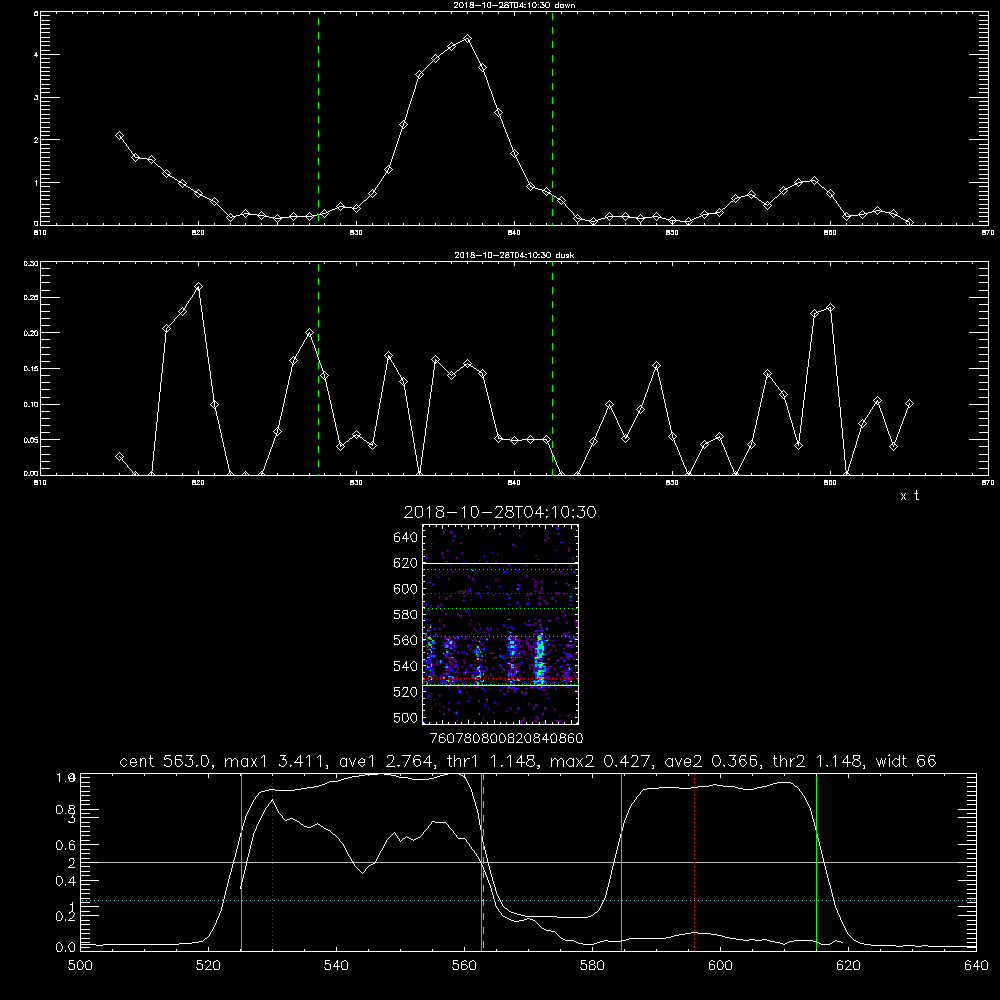This screenshot has width=1000, height=1000.
Task: Click the '520' tick label on bottom plot x-axis
Action: point(208,966)
